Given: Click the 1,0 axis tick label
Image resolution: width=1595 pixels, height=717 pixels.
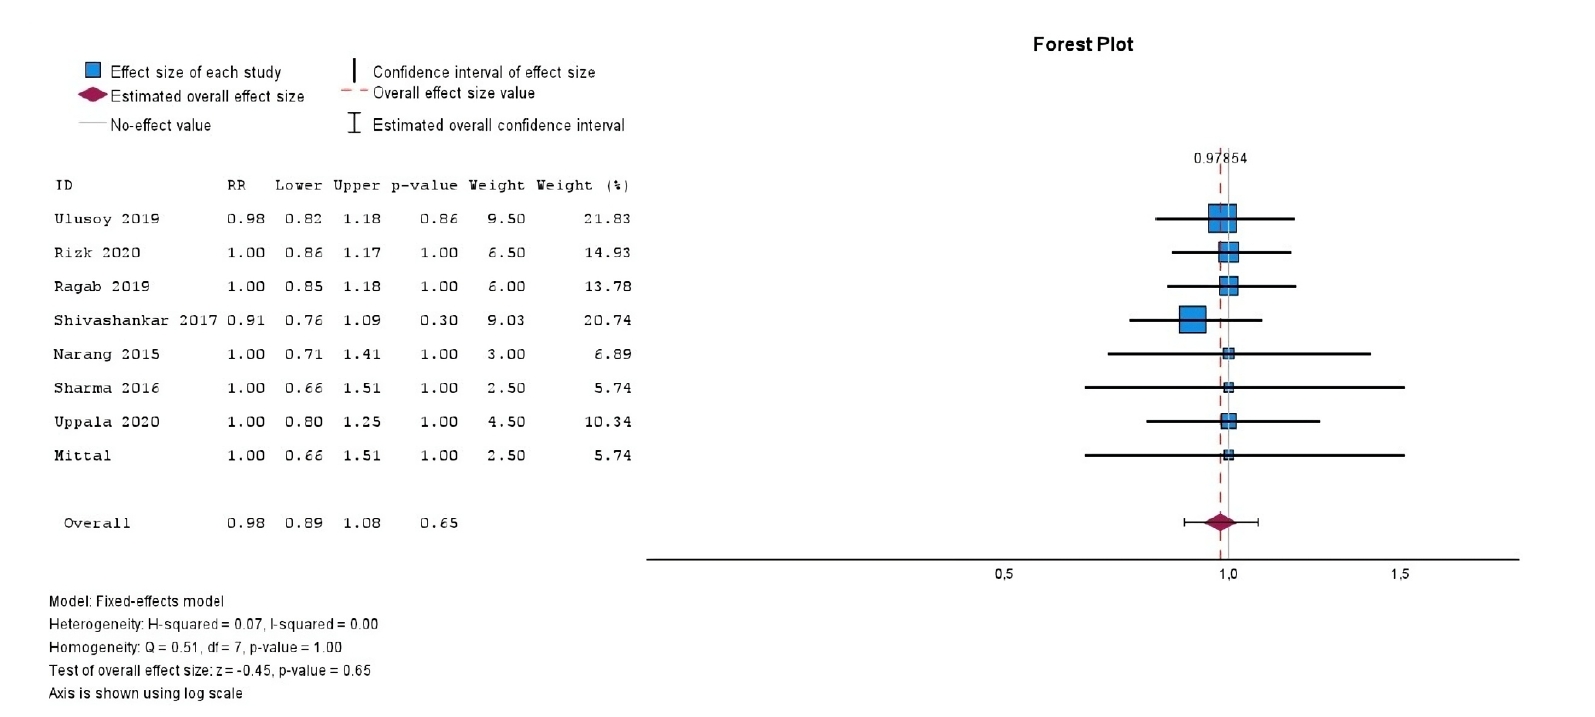Looking at the screenshot, I should point(1228,574).
